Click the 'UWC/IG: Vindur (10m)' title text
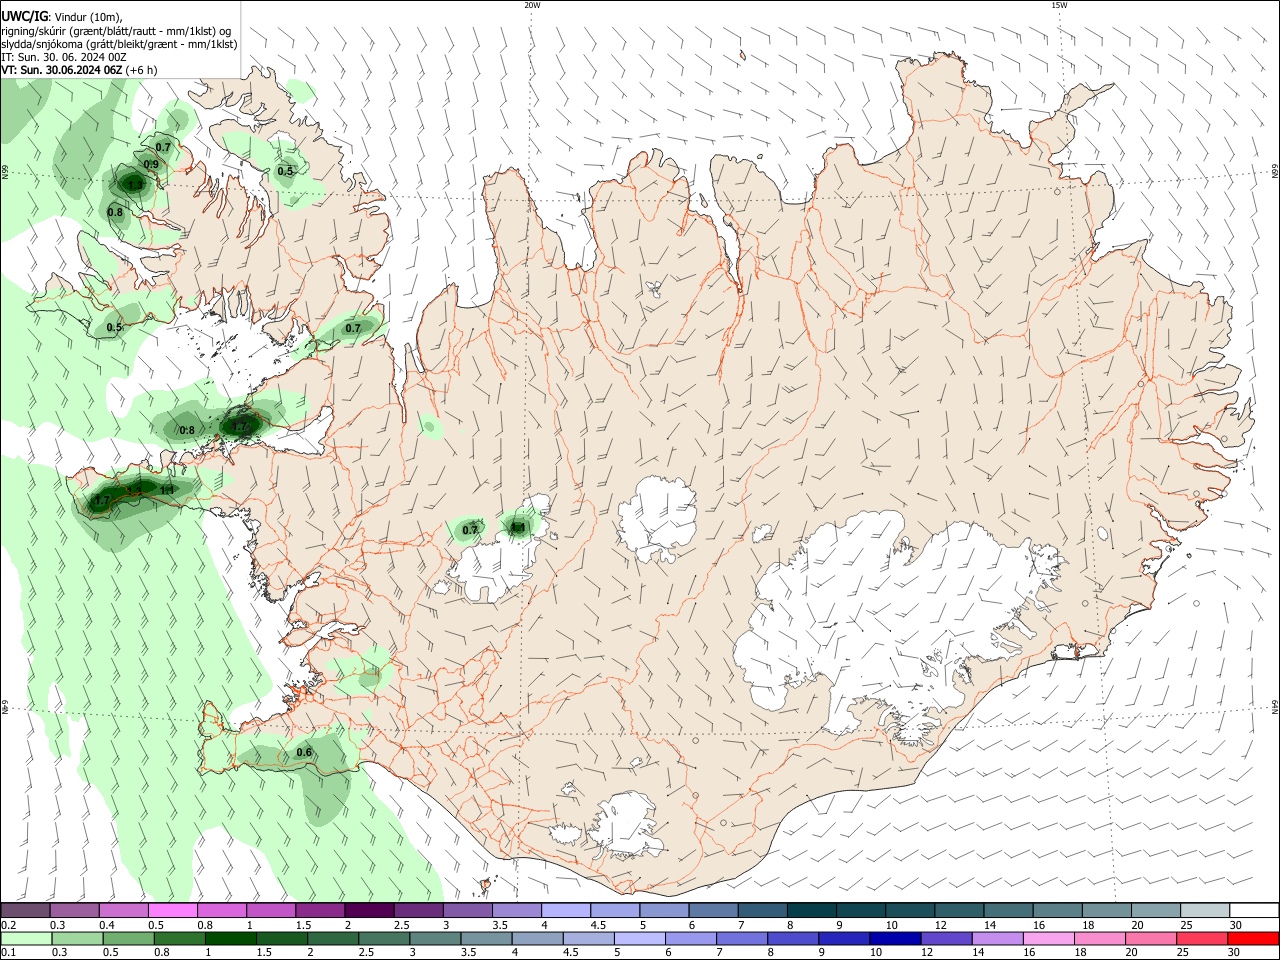 point(61,16)
